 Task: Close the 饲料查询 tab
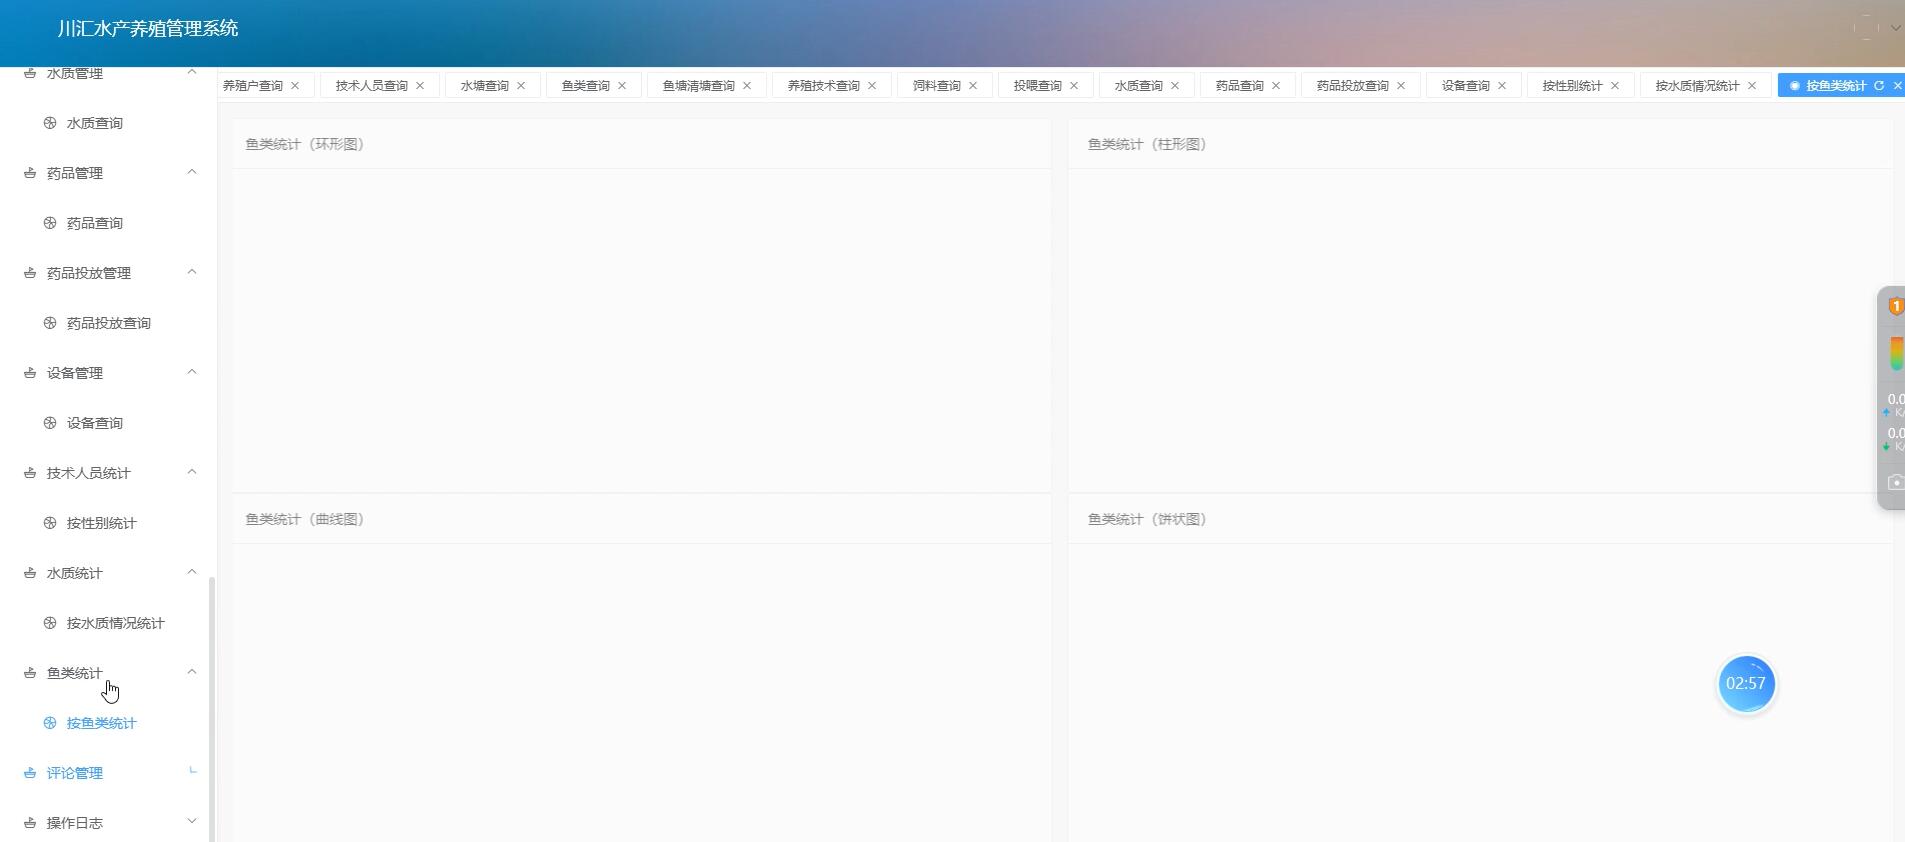point(973,86)
